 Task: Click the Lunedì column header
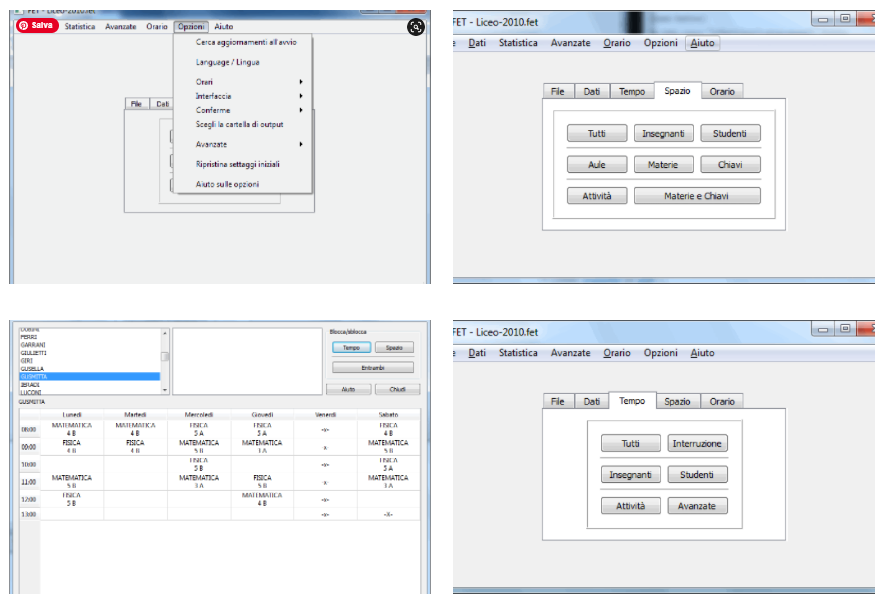point(72,414)
